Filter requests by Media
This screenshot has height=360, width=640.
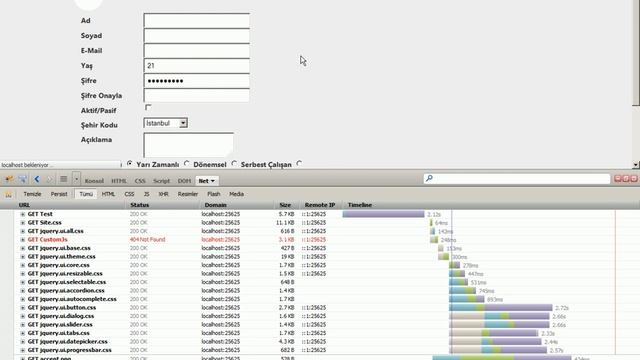pyautogui.click(x=236, y=194)
